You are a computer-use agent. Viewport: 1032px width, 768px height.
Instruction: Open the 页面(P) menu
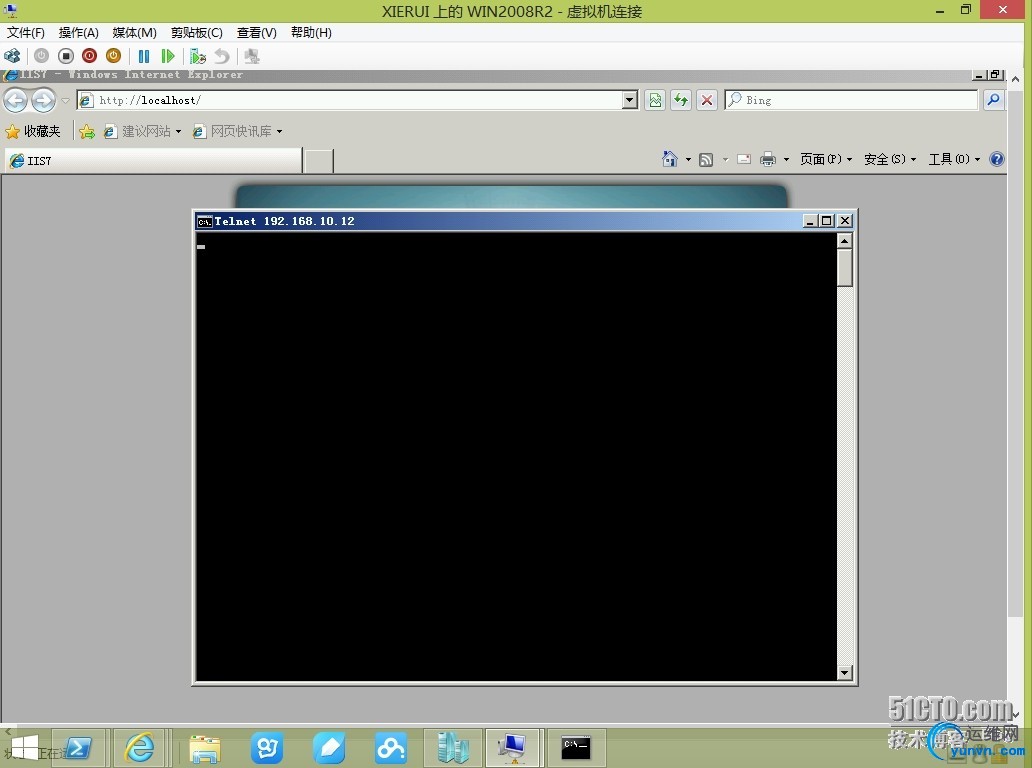(x=826, y=159)
